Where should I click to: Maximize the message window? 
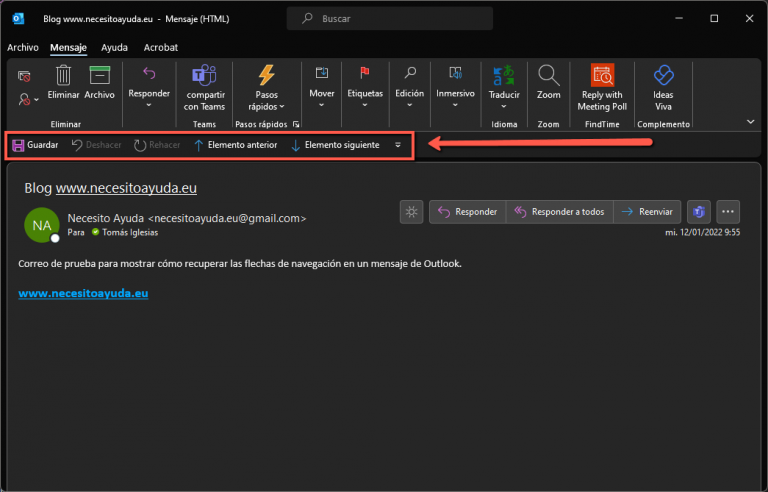pyautogui.click(x=714, y=19)
